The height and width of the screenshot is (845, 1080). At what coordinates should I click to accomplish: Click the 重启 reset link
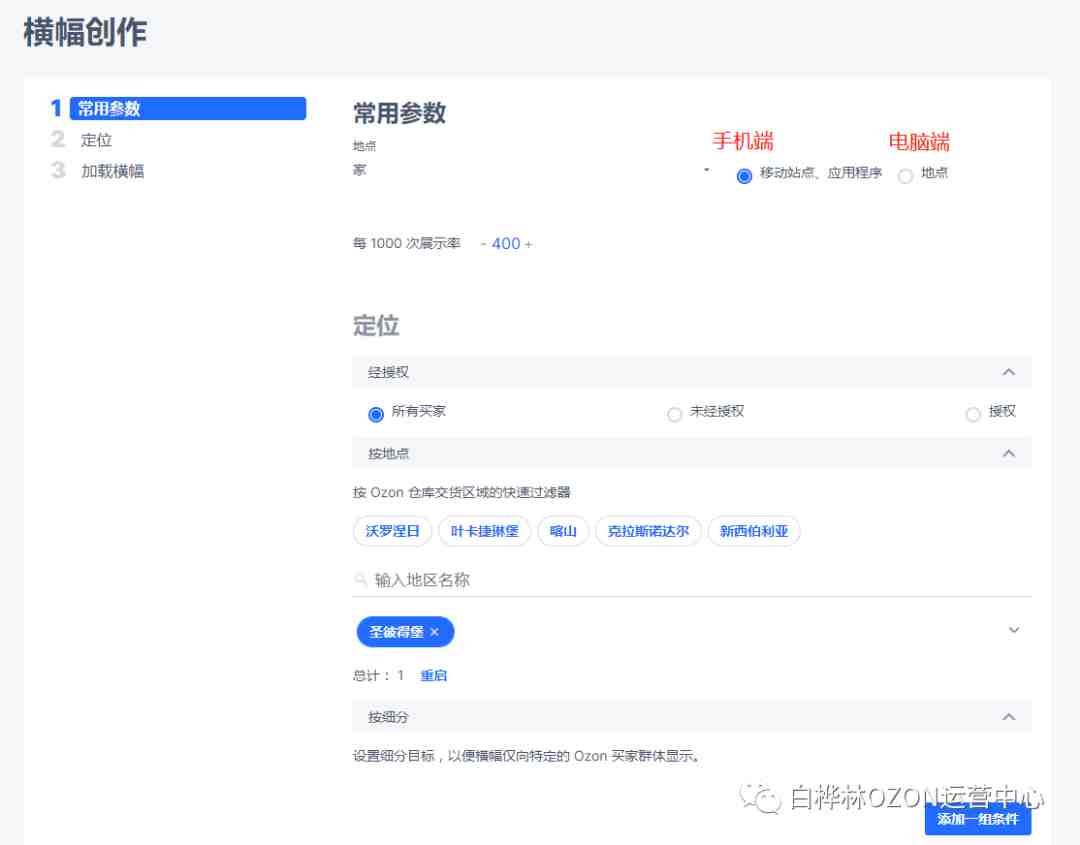tap(433, 676)
